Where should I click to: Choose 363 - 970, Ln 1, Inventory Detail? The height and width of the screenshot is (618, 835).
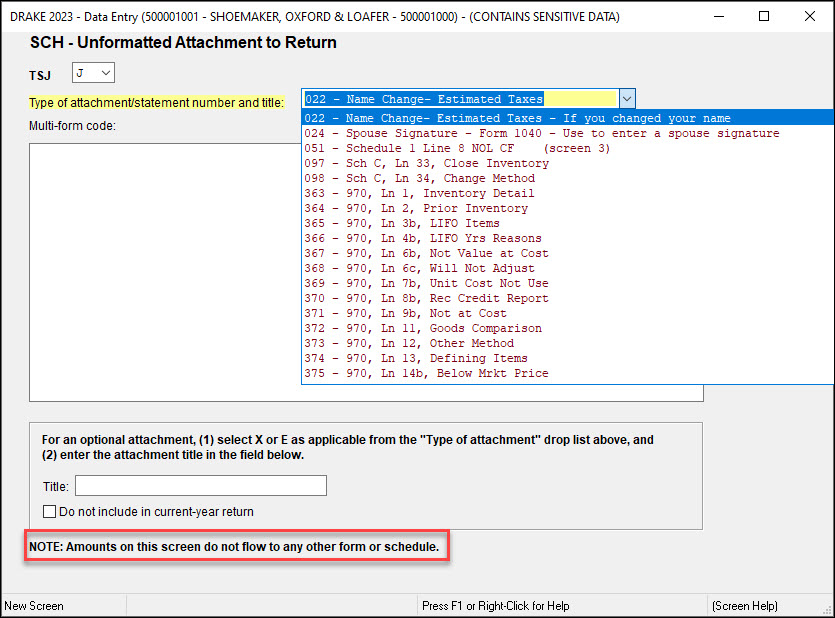568,193
